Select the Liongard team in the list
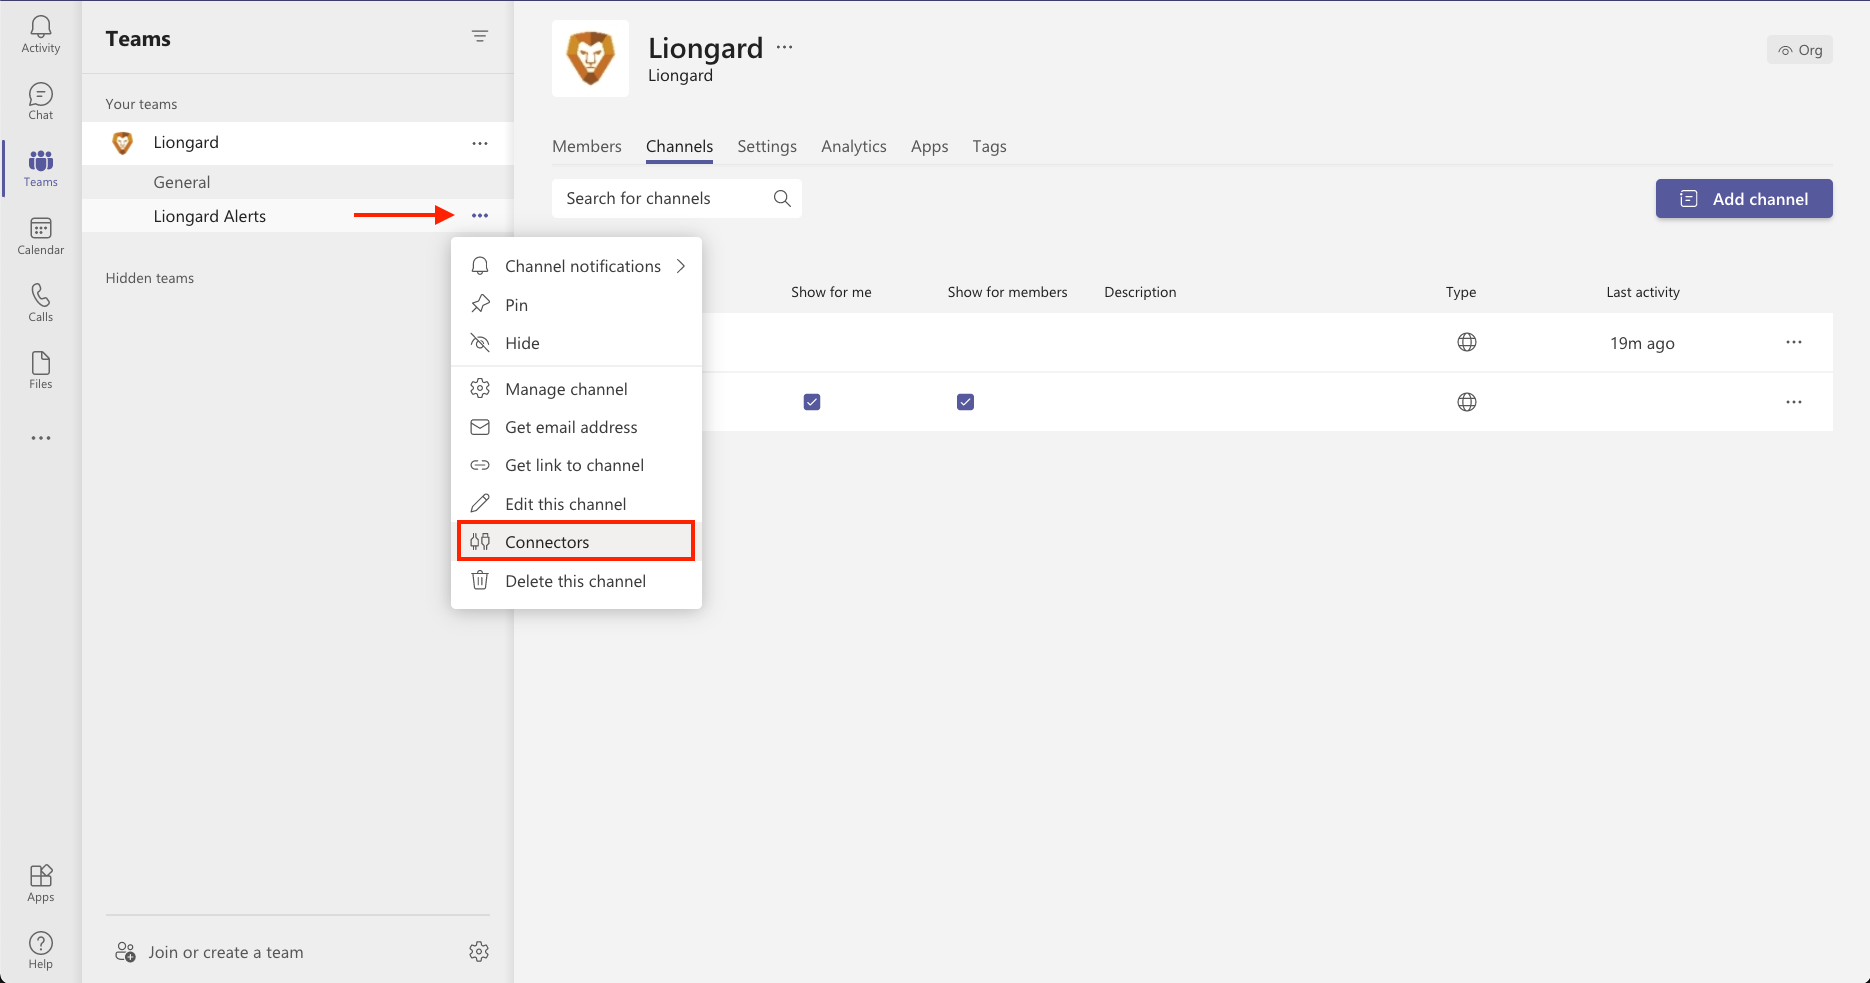1870x983 pixels. (297, 143)
